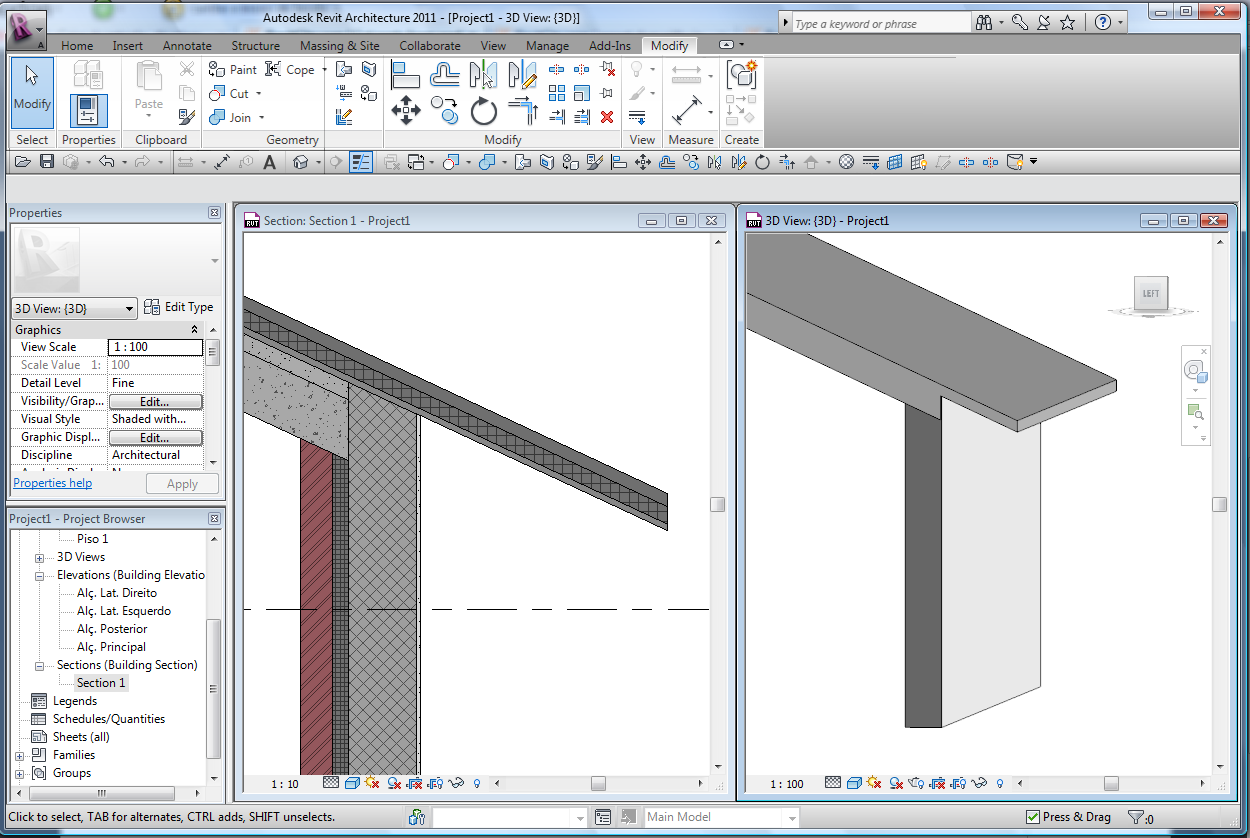Click the Paint tool in Geometry panel
Viewport: 1250px width, 838px height.
tap(233, 70)
